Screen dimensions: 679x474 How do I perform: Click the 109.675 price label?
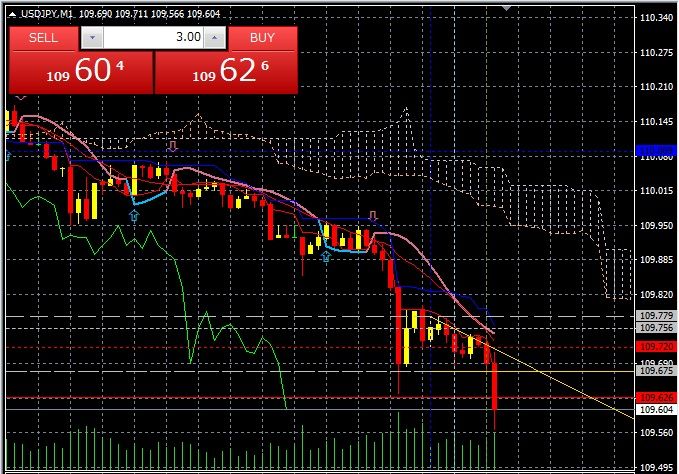tap(656, 371)
